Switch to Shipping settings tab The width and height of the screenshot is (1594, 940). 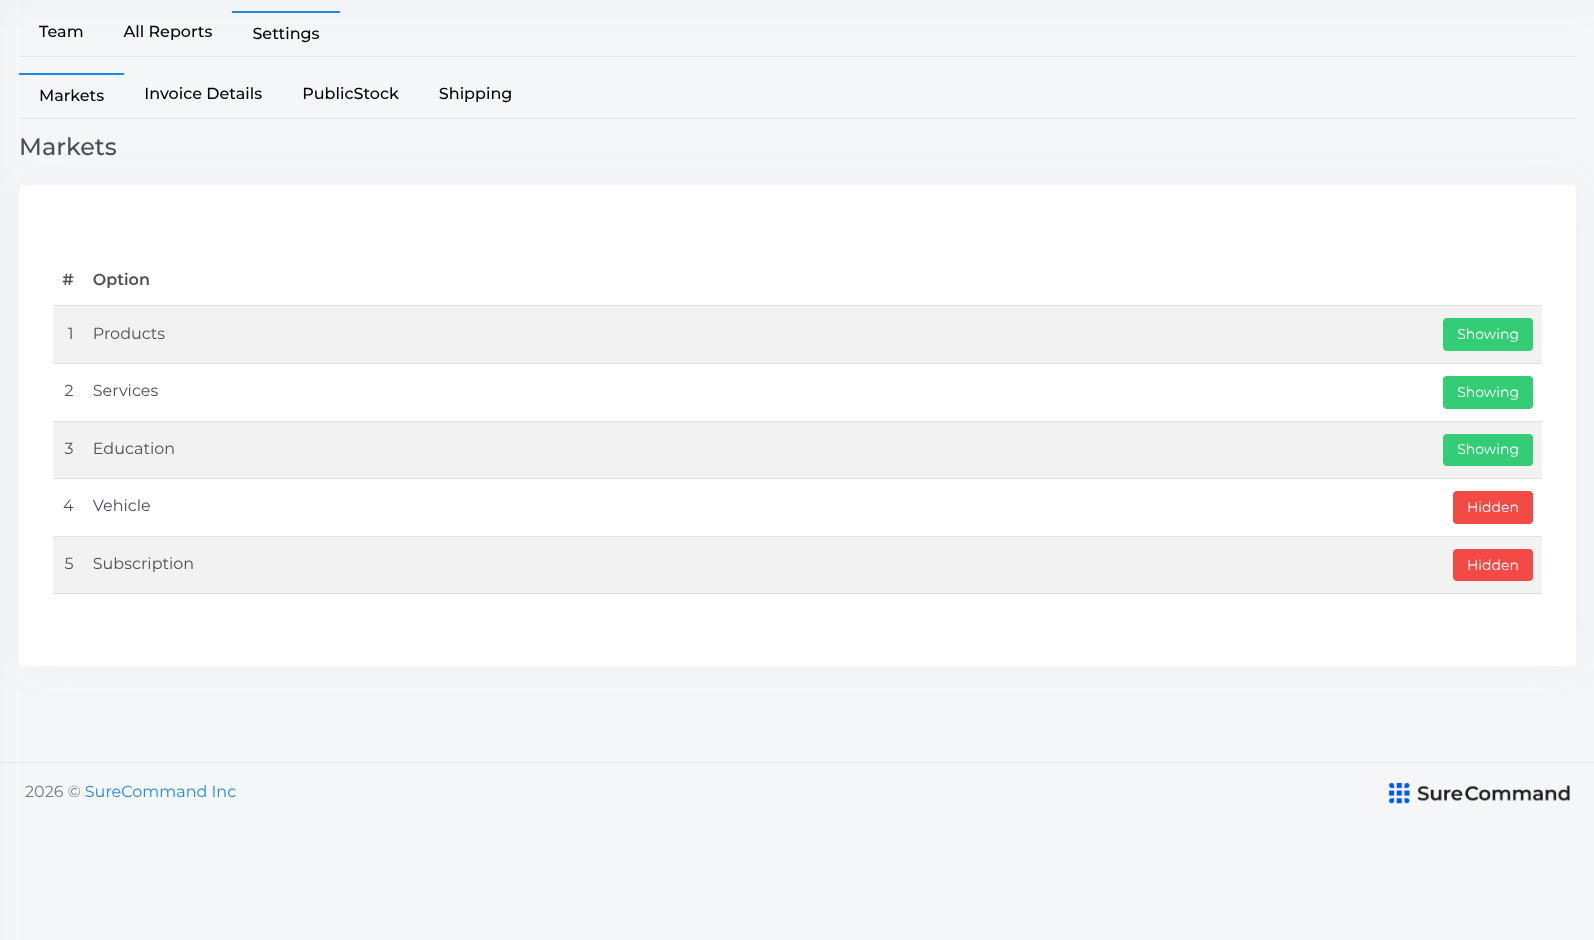475,94
